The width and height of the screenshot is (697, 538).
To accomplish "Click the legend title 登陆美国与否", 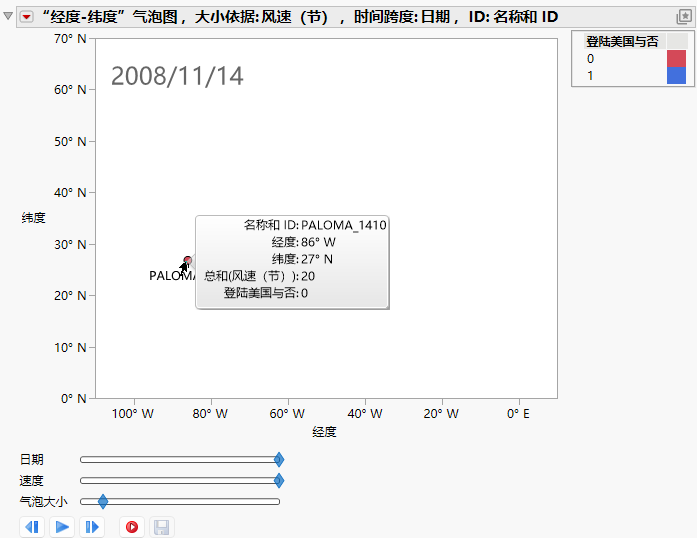I will tap(622, 41).
